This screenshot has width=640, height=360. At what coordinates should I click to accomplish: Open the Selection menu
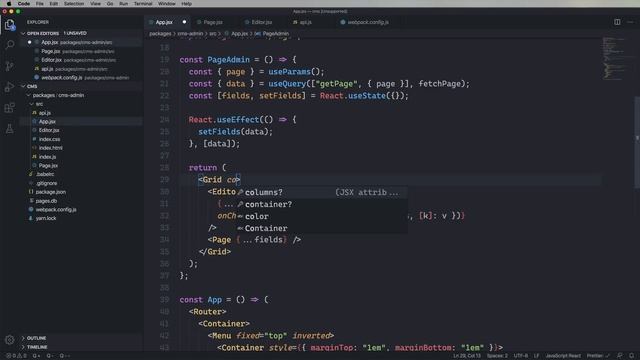pyautogui.click(x=74, y=4)
